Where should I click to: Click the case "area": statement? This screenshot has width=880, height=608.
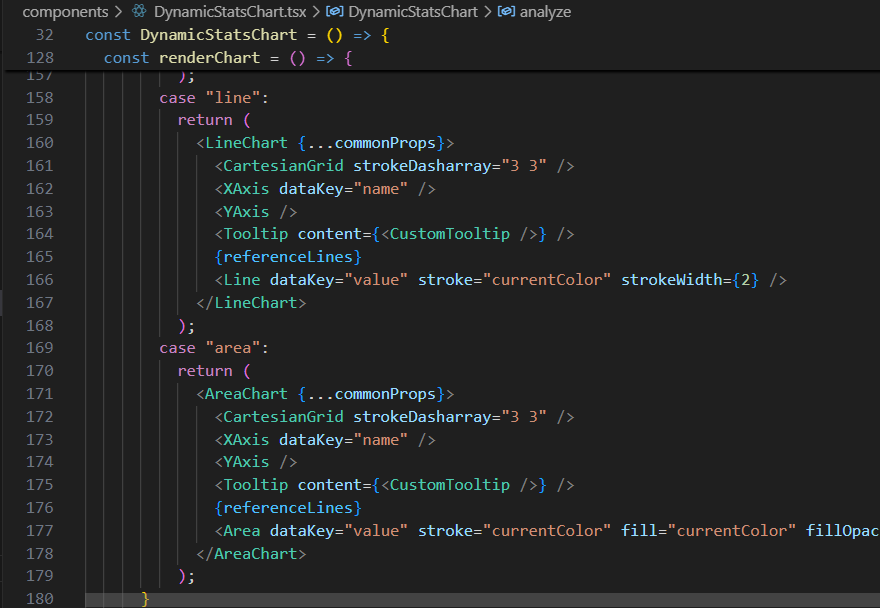pos(214,348)
